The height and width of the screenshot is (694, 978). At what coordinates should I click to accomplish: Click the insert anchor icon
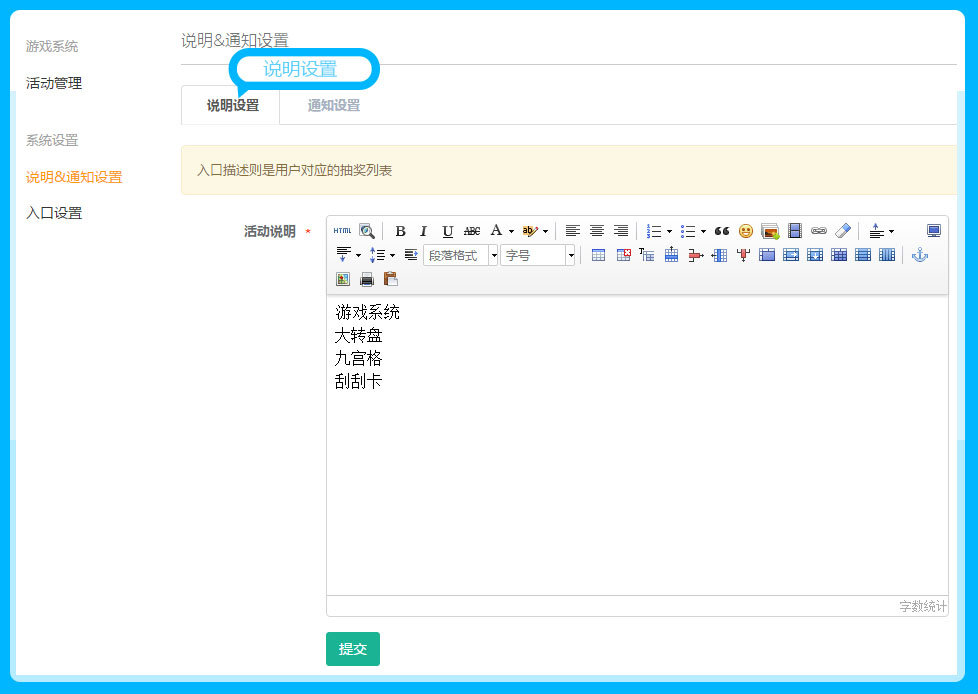pos(920,255)
